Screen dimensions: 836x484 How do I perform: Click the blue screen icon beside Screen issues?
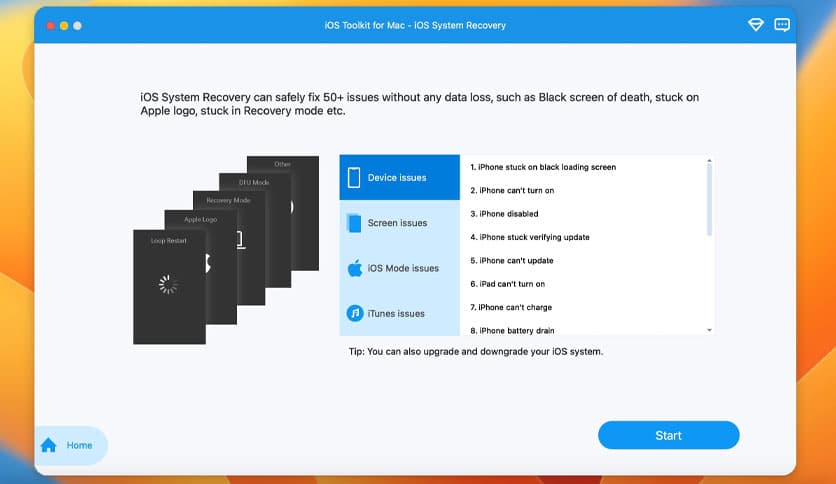click(x=354, y=223)
